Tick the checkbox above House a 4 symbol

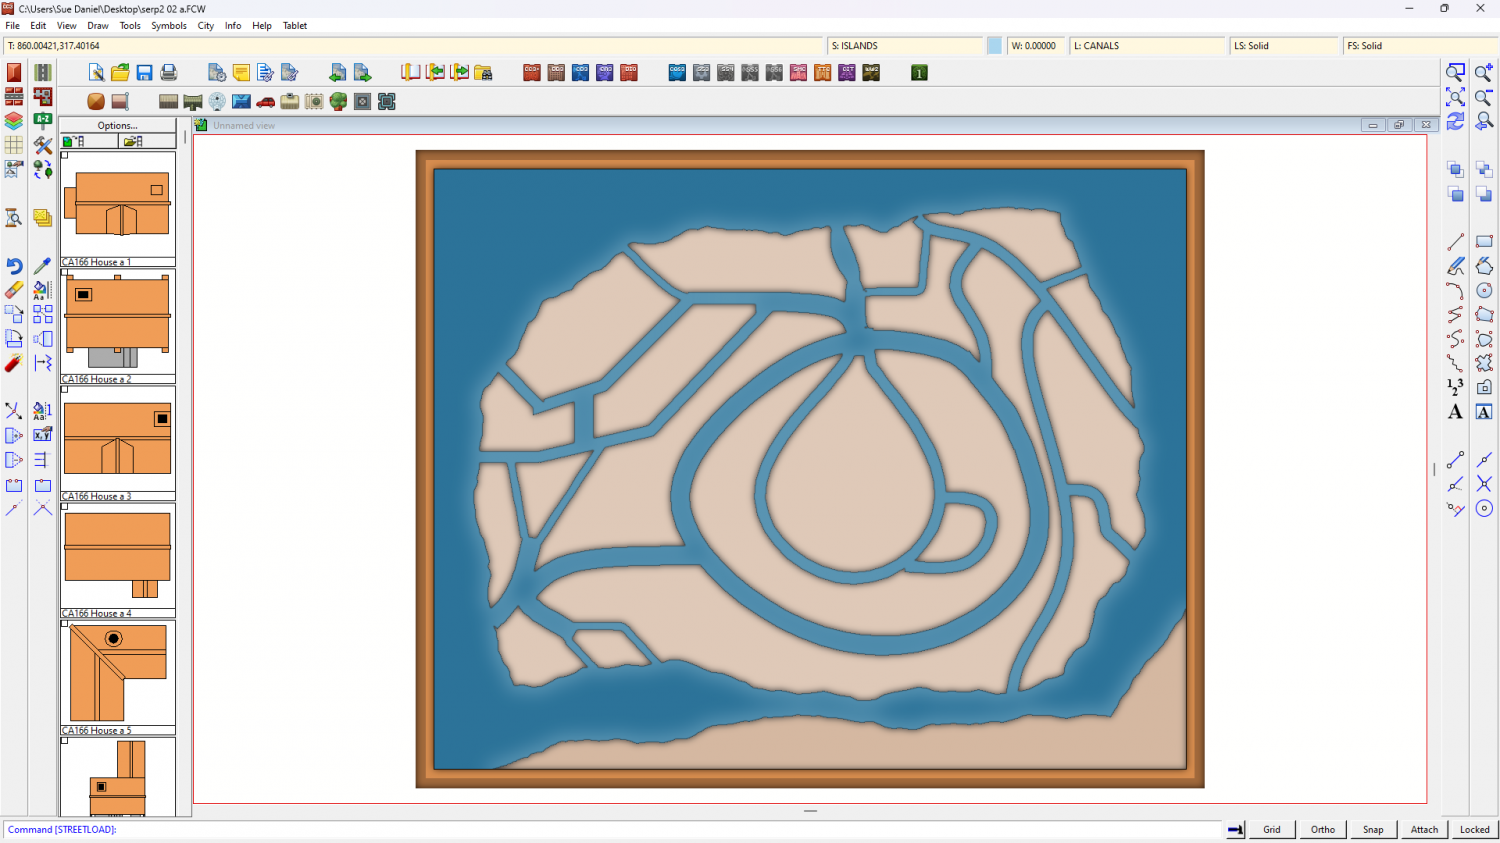point(65,506)
